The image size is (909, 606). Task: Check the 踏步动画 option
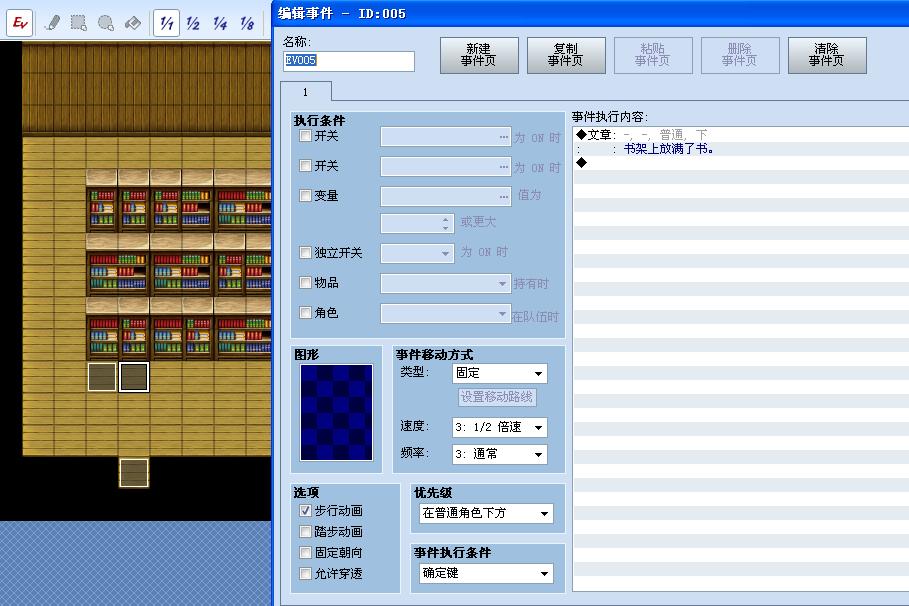coord(306,531)
